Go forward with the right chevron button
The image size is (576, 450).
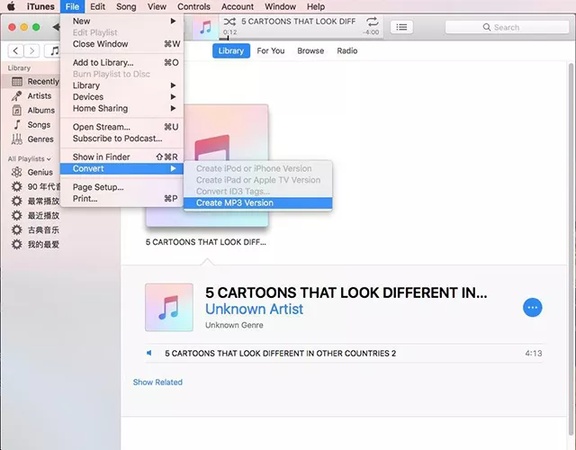point(32,51)
